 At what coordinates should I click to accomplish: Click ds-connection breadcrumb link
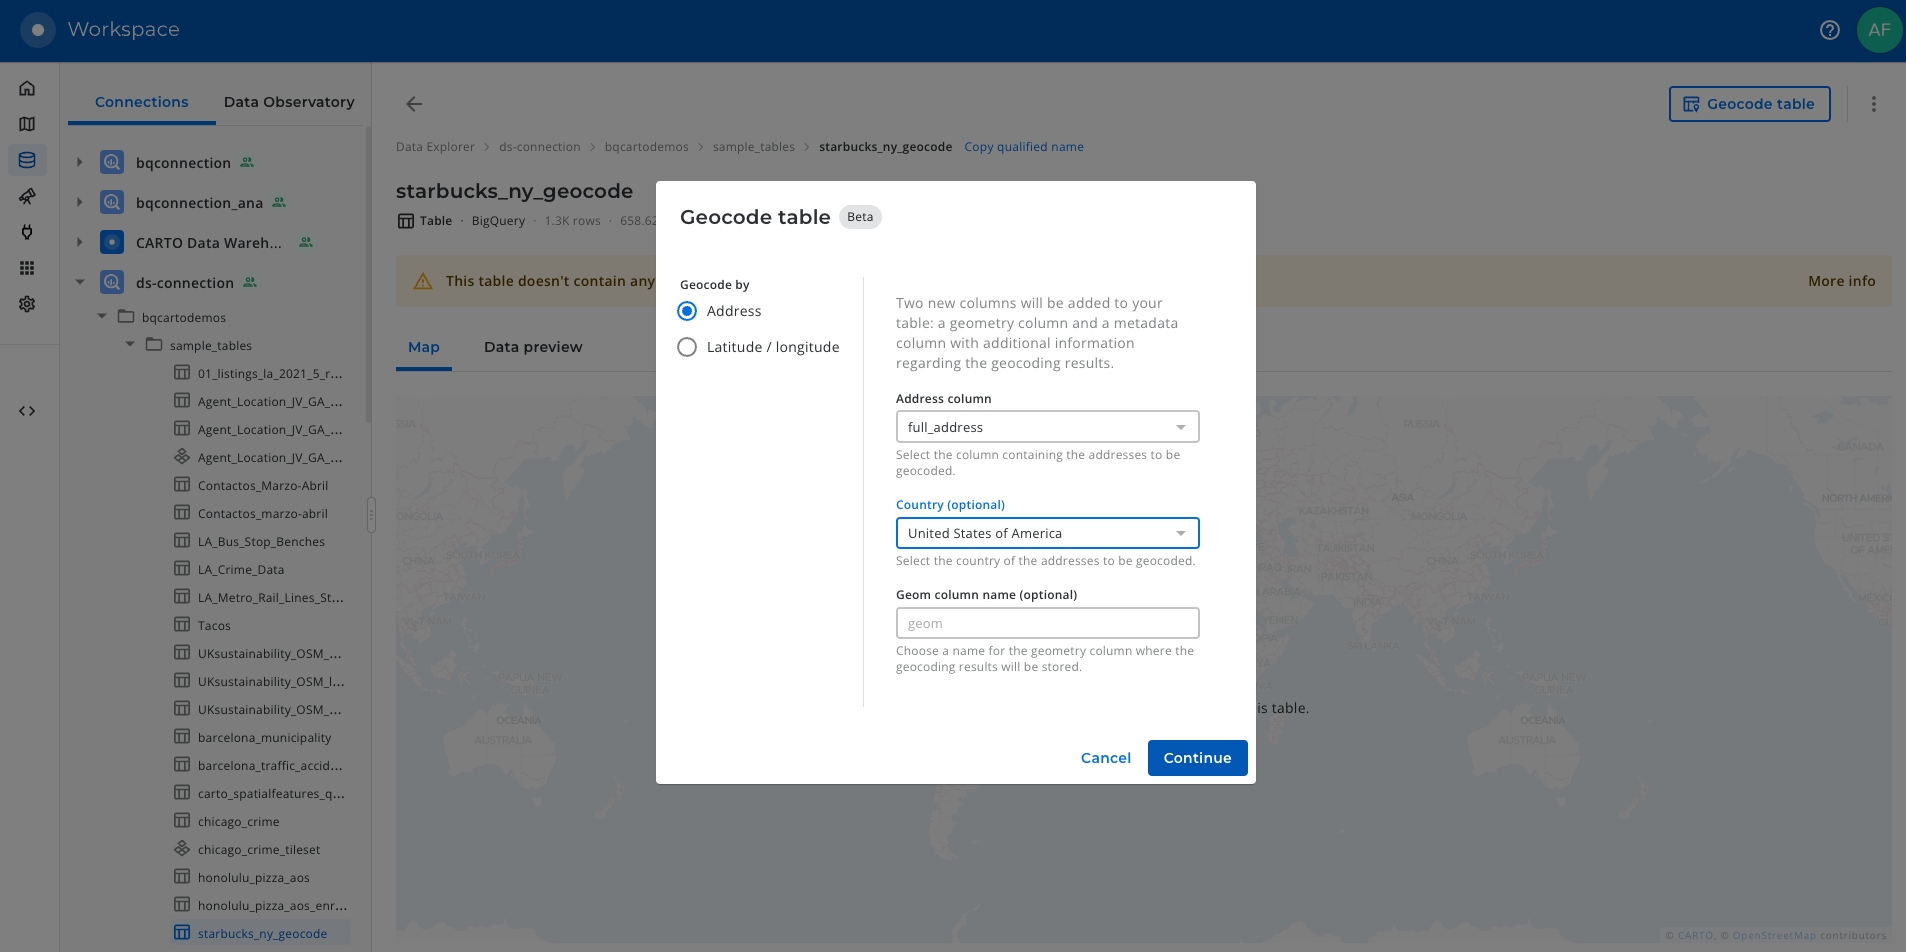pos(539,147)
